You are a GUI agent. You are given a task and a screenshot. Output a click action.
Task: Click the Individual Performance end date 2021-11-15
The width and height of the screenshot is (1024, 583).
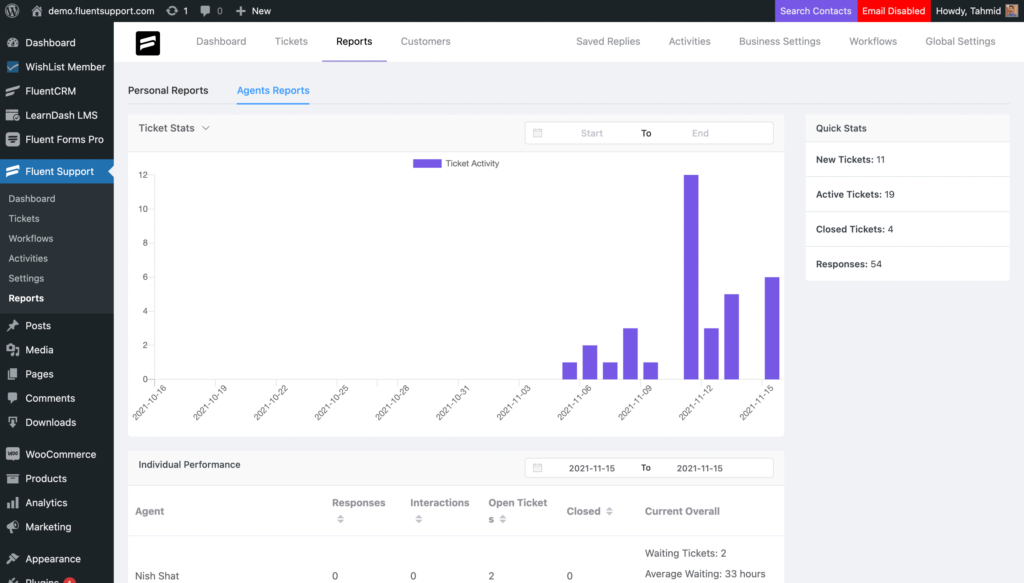699,468
